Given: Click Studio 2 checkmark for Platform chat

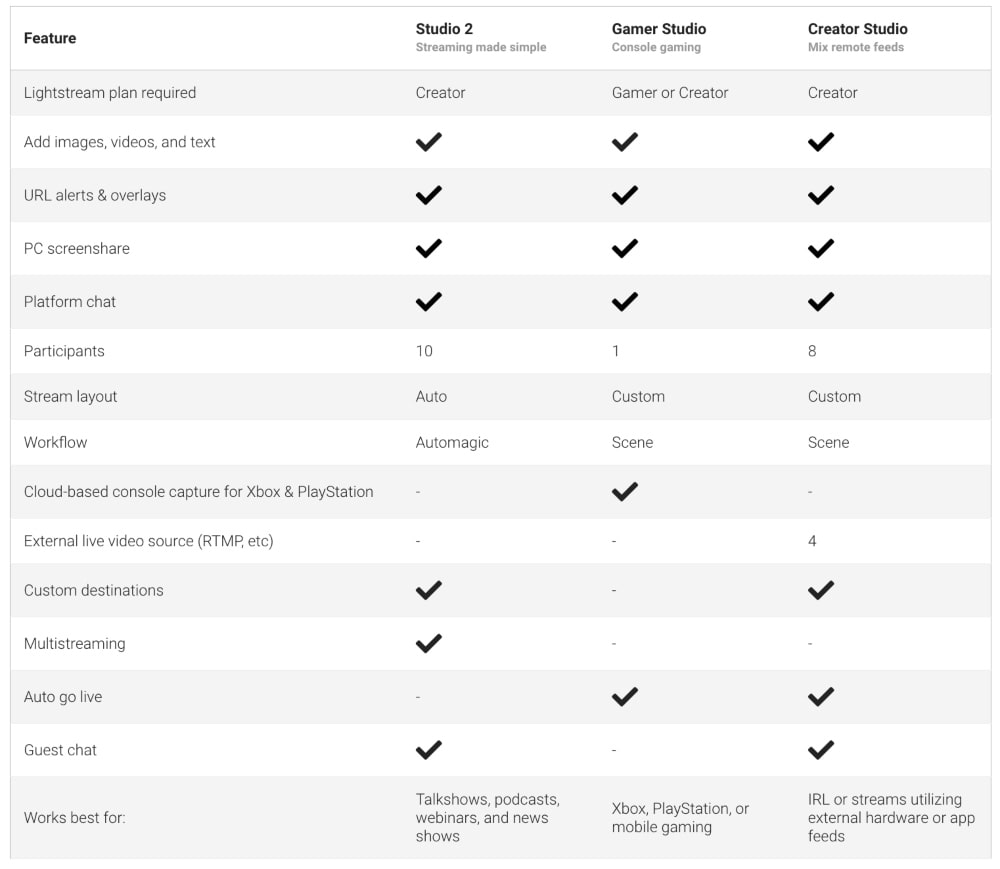Looking at the screenshot, I should pos(428,301).
